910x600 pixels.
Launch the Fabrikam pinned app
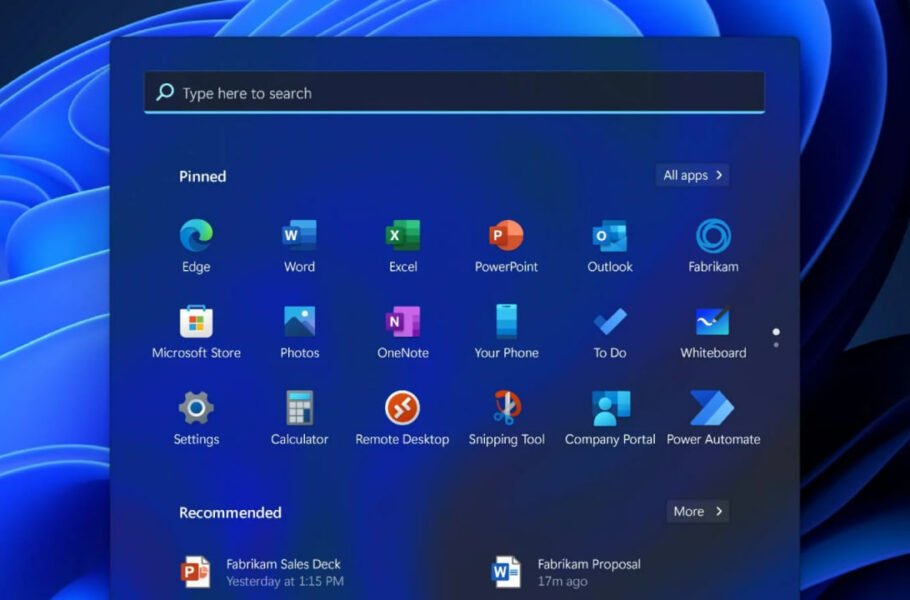coord(713,245)
